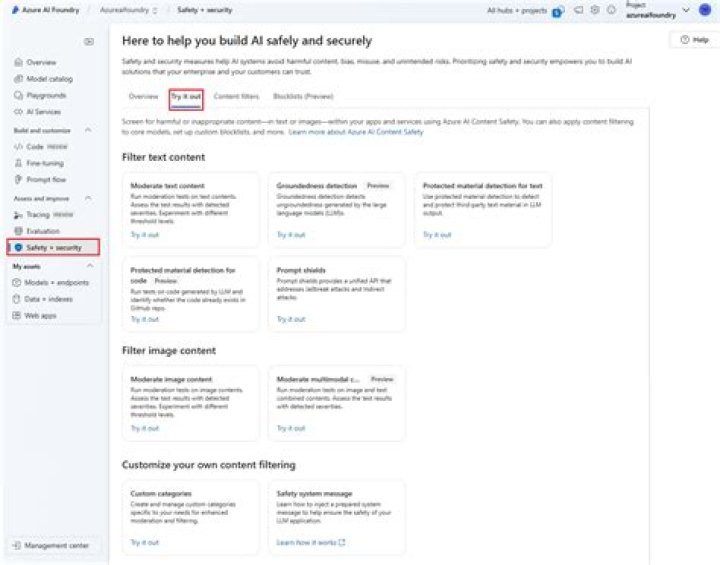
Task: Click the Fine-tuning flask icon
Action: [x=18, y=163]
